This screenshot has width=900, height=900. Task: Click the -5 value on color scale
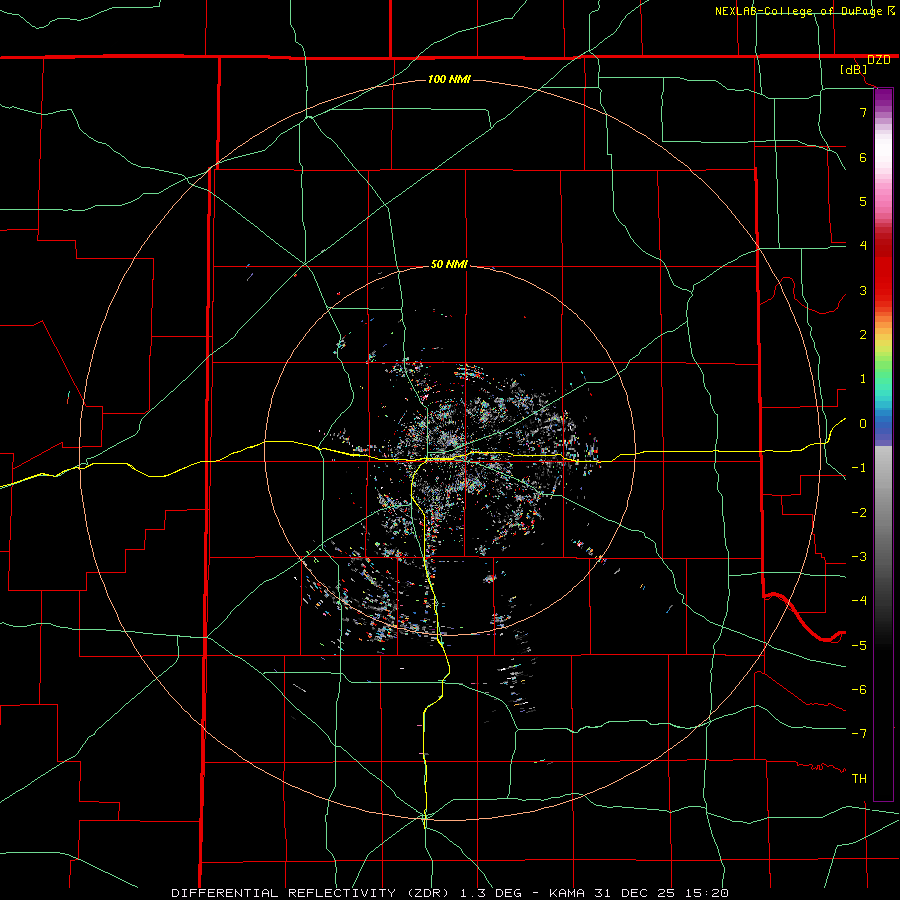coord(859,645)
